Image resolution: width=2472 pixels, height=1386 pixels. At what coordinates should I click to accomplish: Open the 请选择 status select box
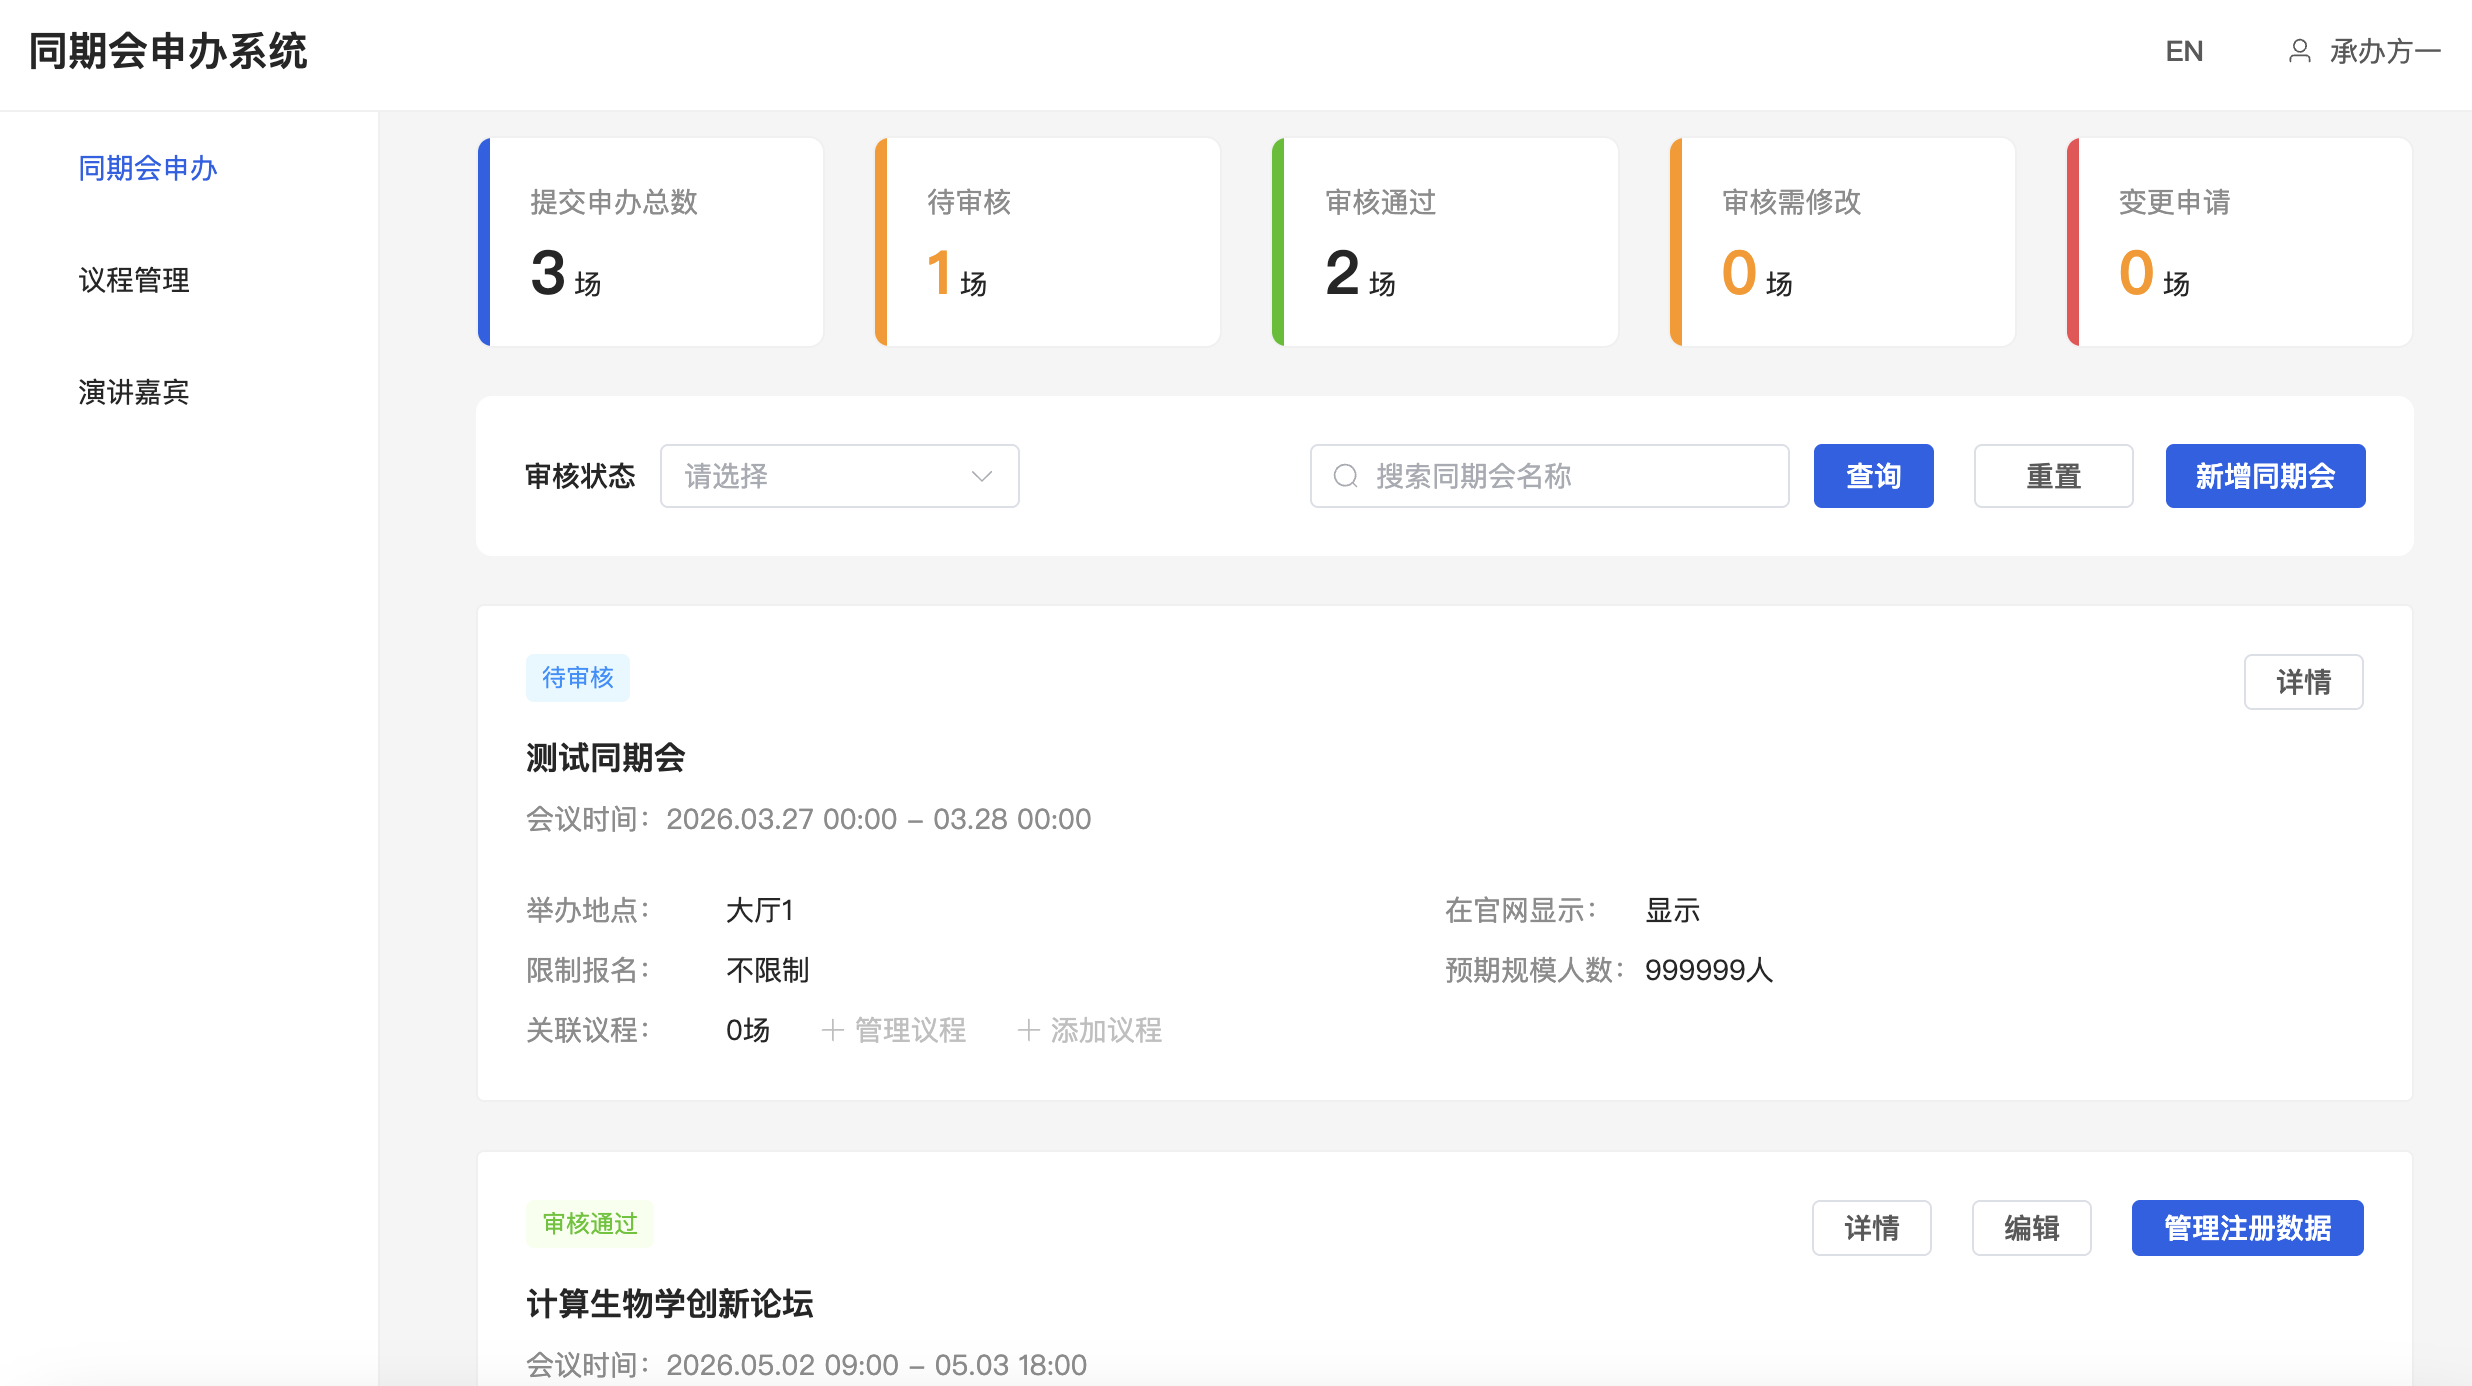pos(820,476)
